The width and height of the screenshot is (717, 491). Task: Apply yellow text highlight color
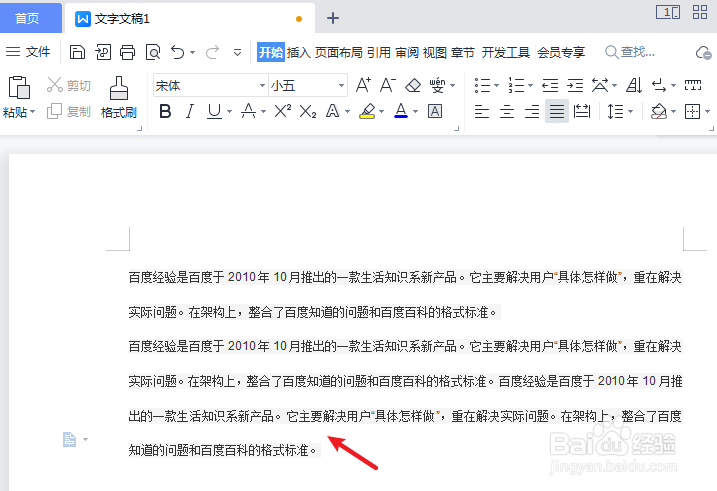coord(367,111)
